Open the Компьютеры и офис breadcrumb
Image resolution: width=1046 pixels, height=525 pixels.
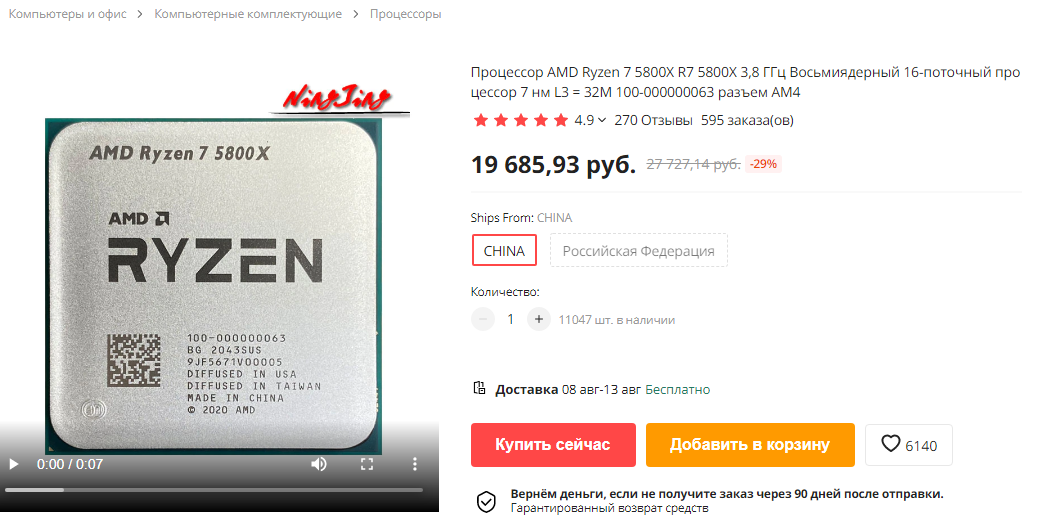tap(67, 14)
